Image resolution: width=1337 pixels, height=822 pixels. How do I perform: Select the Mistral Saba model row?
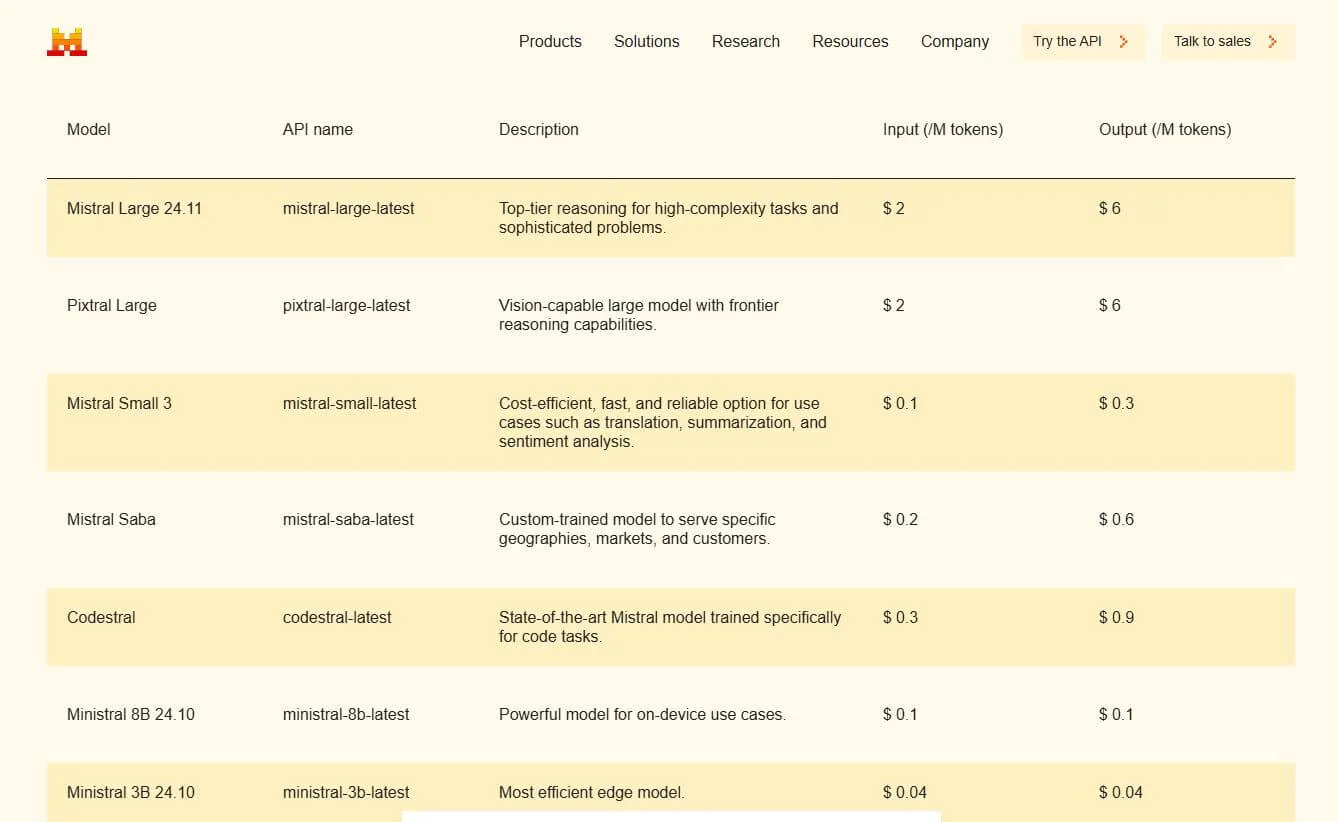111,519
